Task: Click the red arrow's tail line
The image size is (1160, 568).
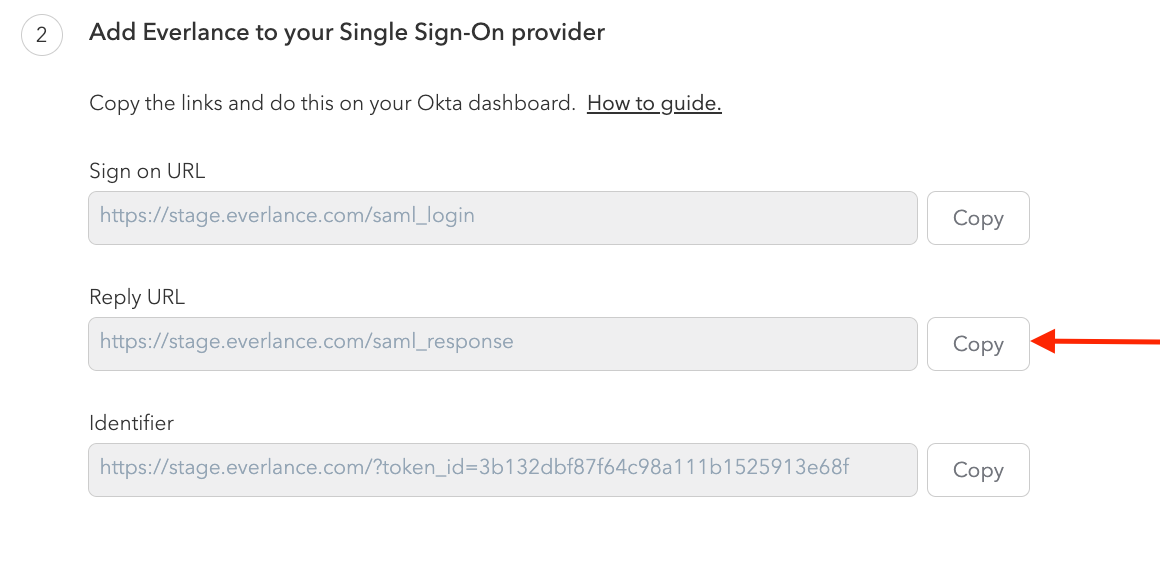Action: [1110, 343]
